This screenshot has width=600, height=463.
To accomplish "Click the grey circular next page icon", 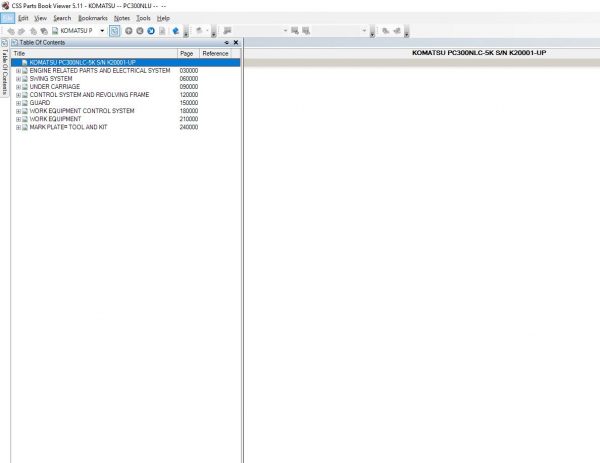I will (x=140, y=31).
